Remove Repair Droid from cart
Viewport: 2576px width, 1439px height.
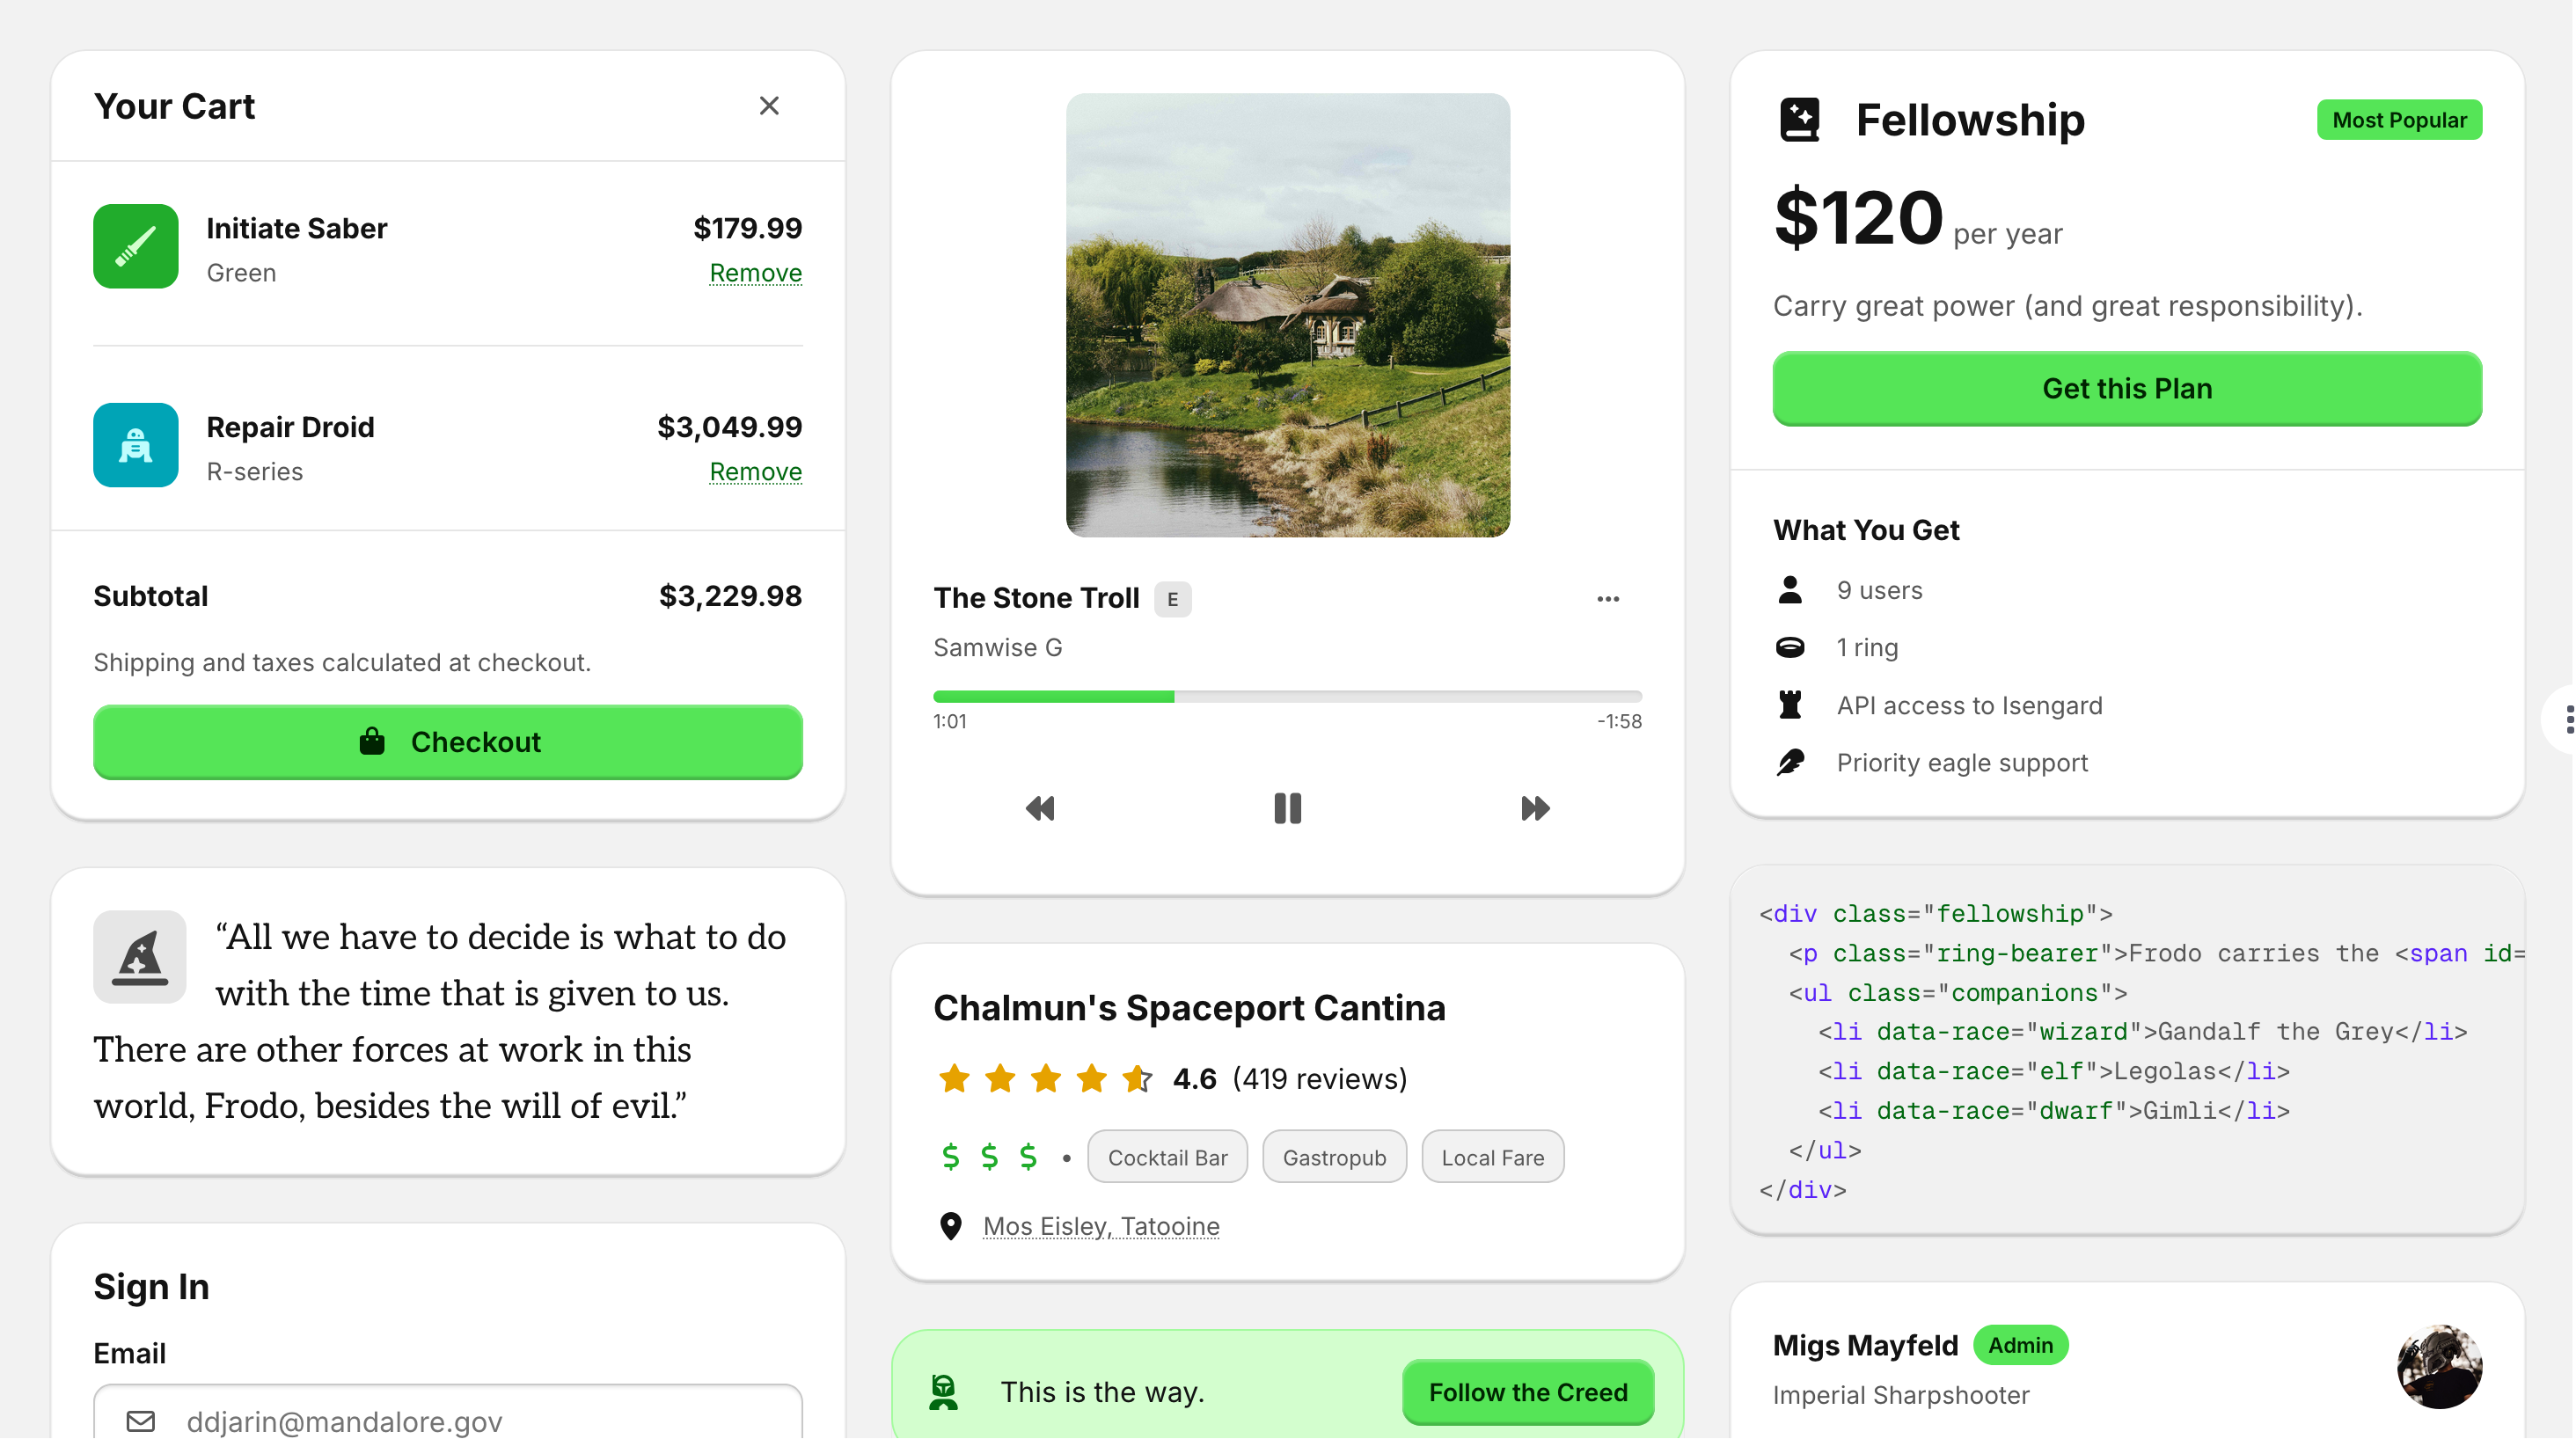(x=755, y=472)
